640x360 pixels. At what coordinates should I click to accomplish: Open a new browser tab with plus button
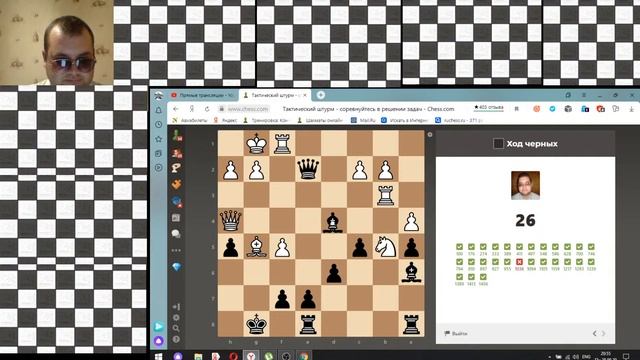(x=321, y=95)
